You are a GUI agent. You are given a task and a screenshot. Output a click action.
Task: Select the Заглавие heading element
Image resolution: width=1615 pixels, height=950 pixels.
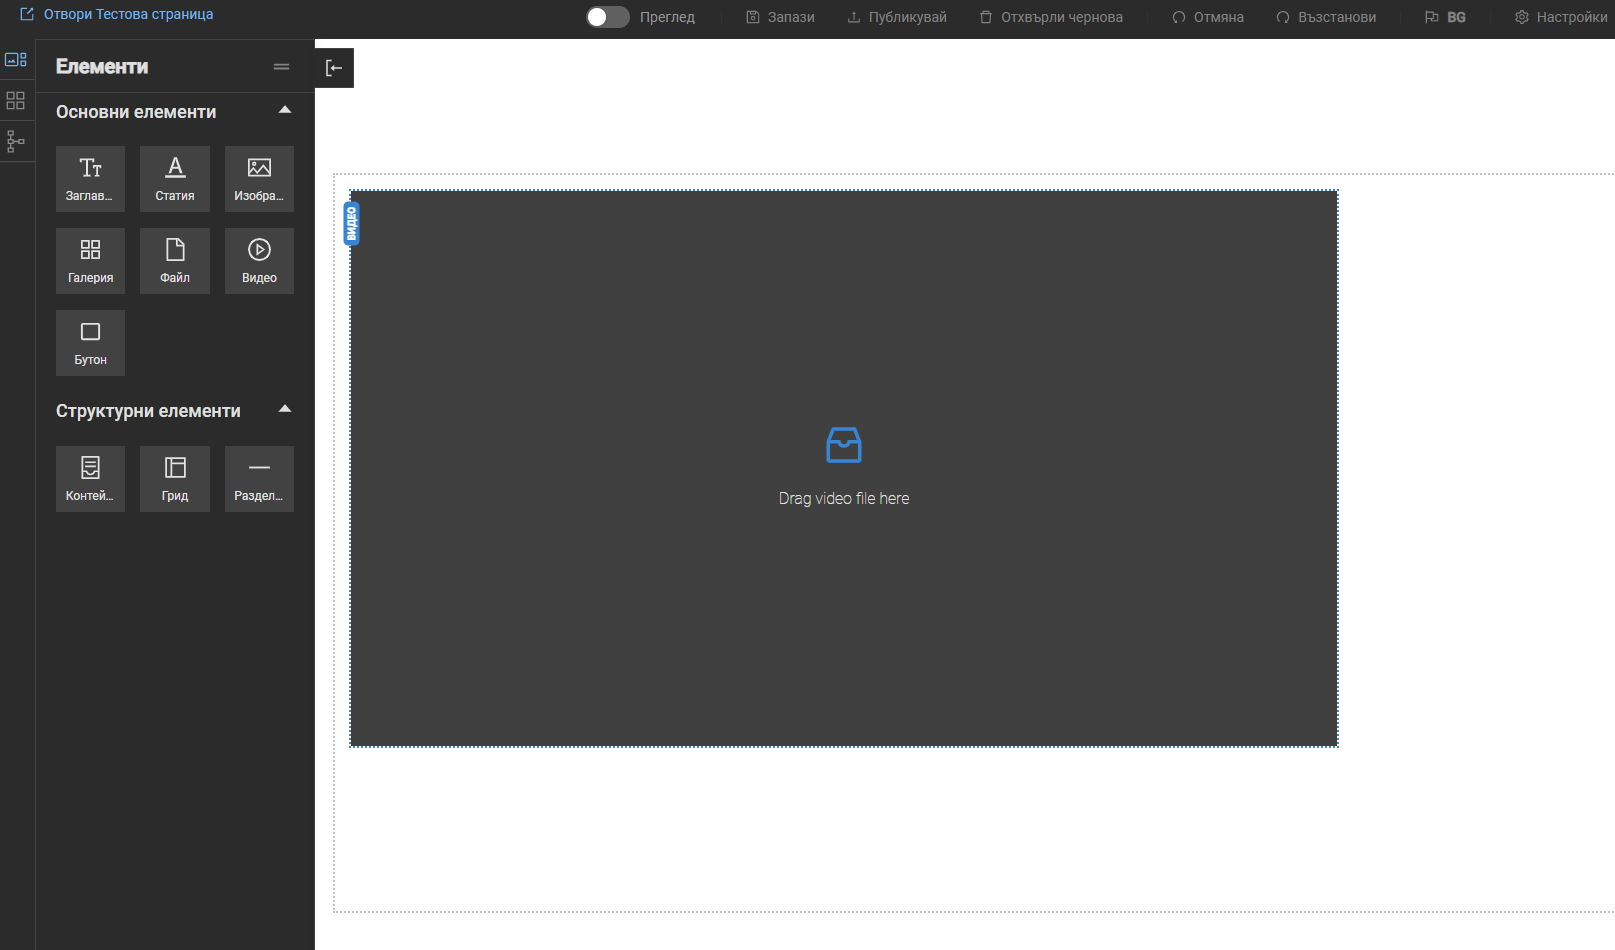90,178
